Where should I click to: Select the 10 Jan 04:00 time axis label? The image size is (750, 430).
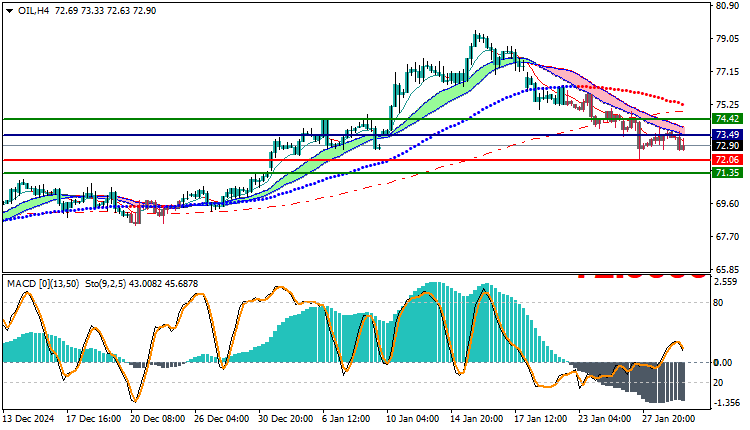[x=414, y=419]
